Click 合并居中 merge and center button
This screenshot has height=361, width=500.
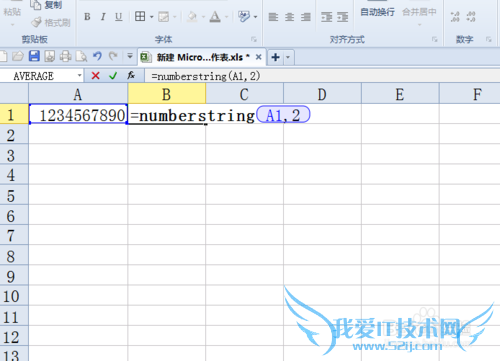pyautogui.click(x=419, y=12)
